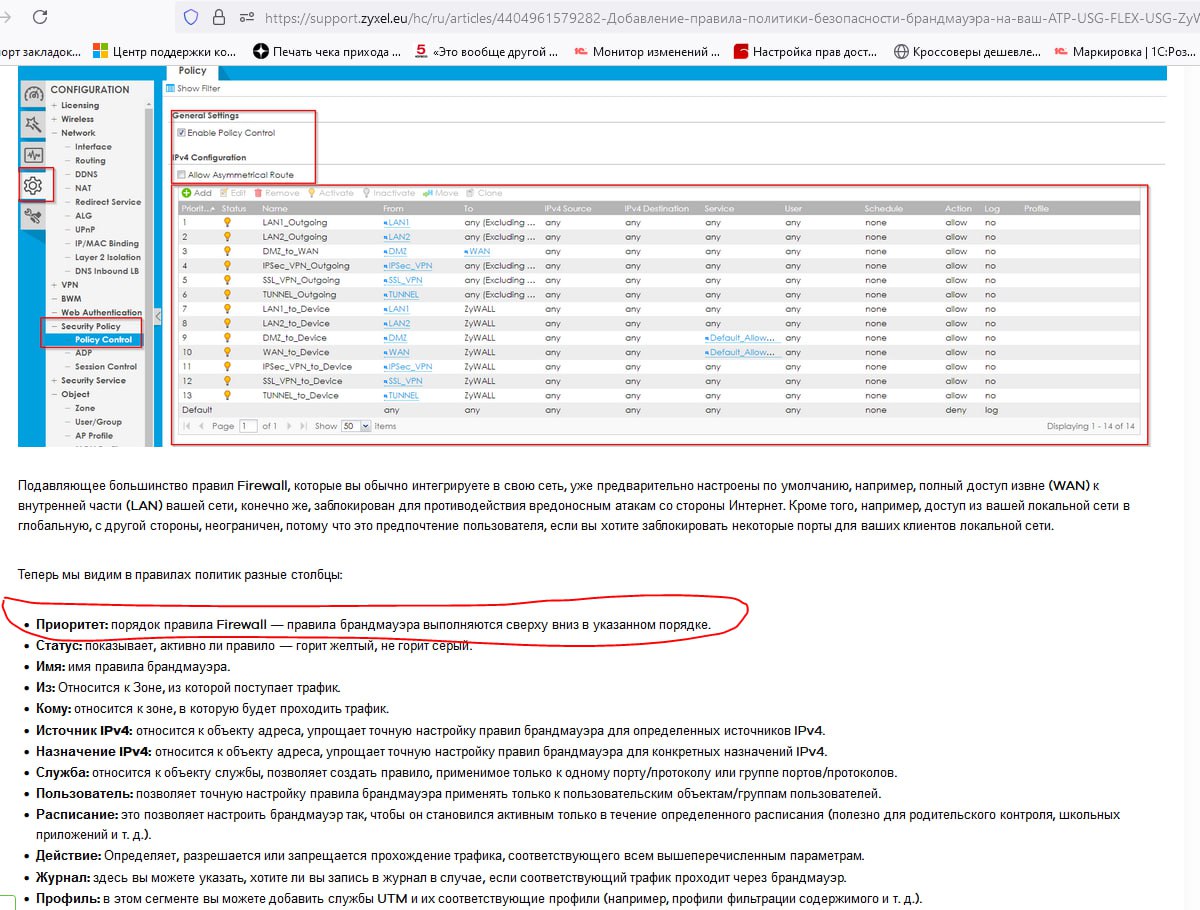
Task: Go to first page arrow in pager
Action: (187, 426)
